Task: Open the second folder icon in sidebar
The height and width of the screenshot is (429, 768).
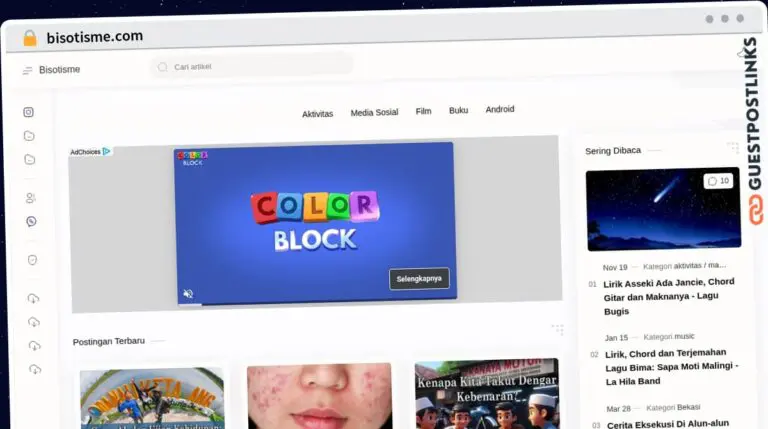Action: [x=30, y=159]
